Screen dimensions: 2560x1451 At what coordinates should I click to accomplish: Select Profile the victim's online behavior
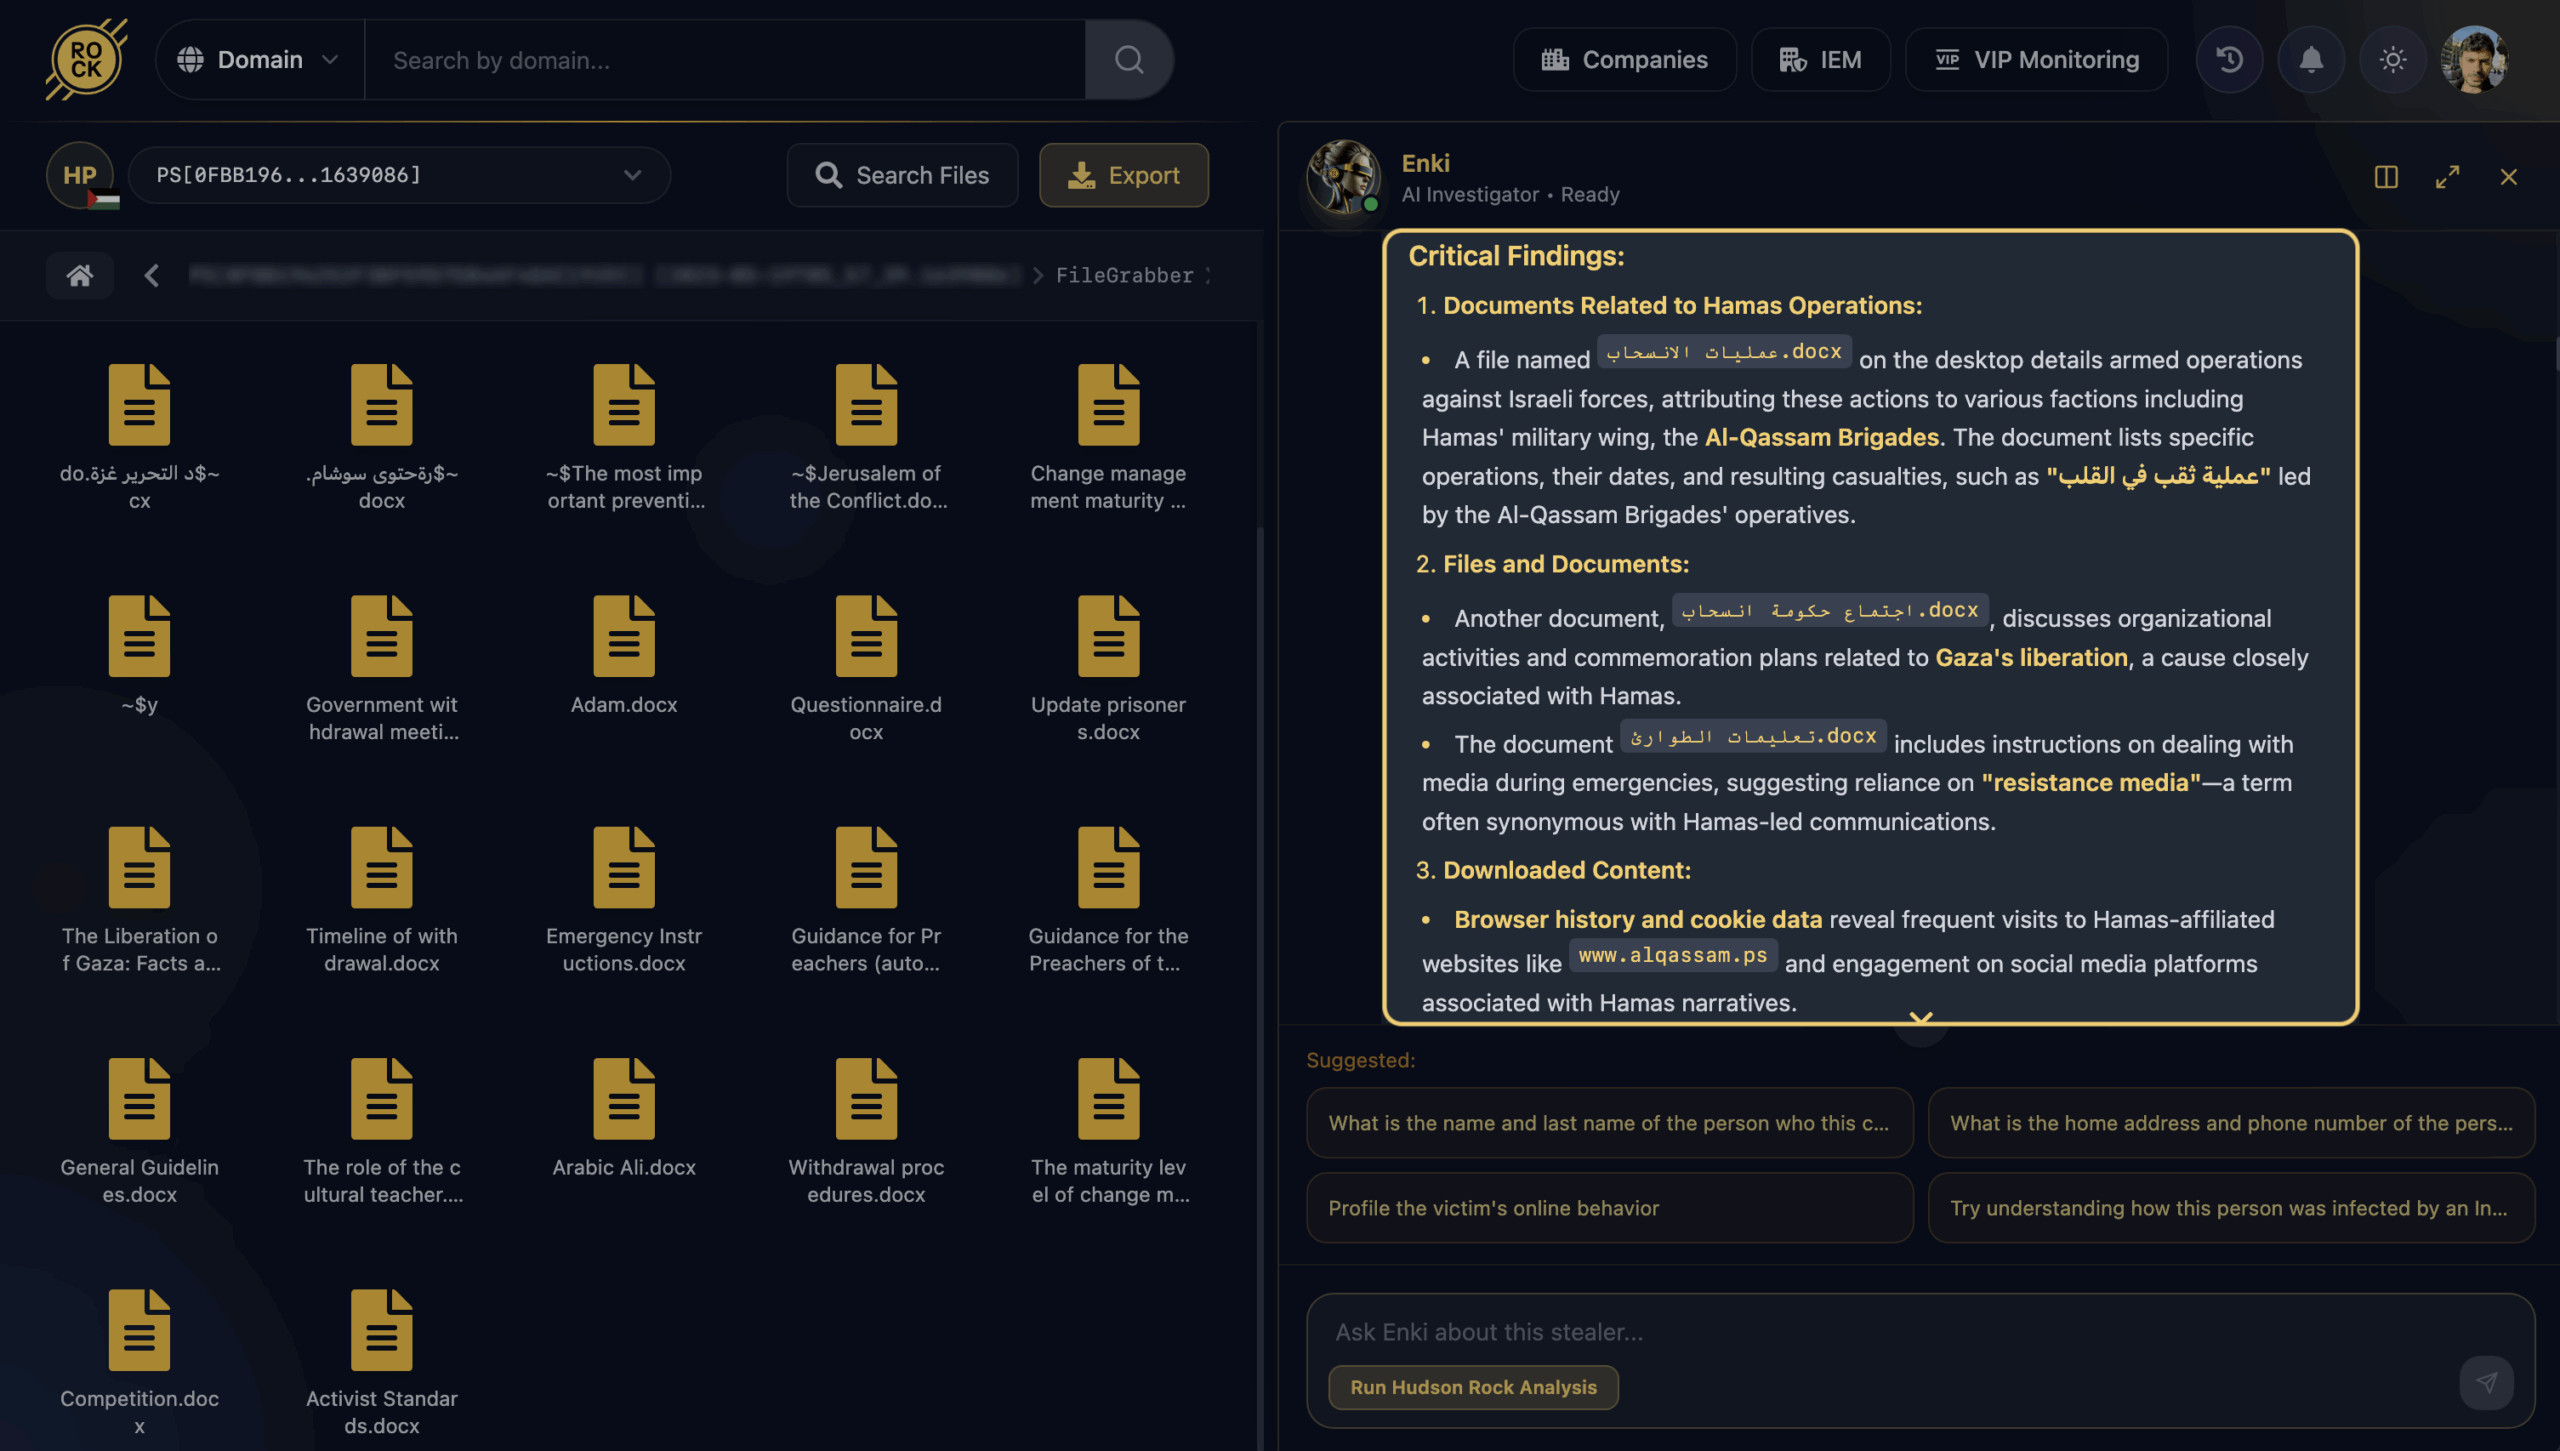(1609, 1208)
